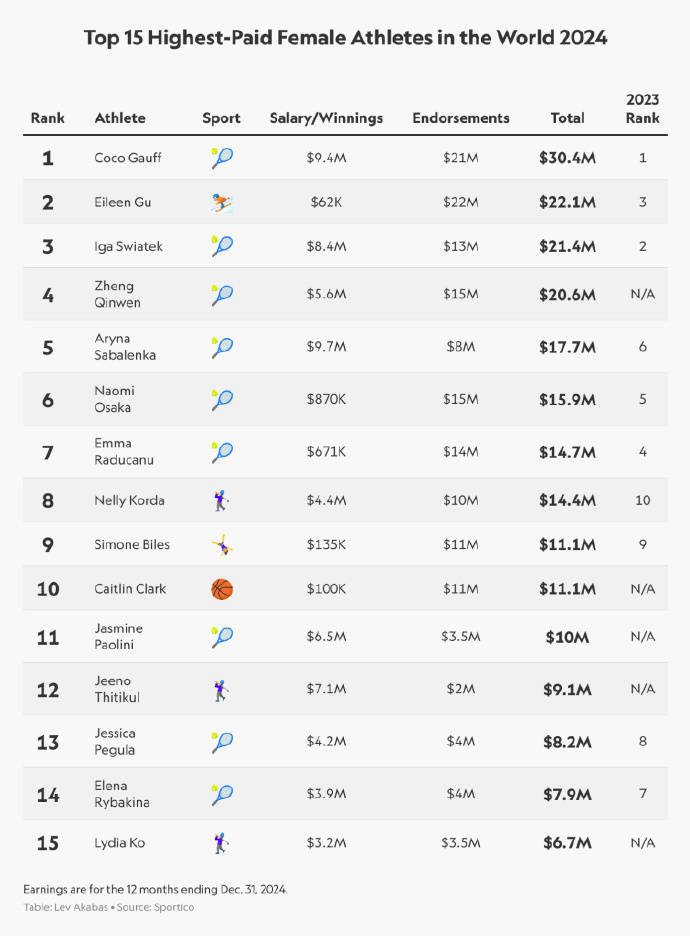Click the basketball icon for Caitlin Clark

(x=222, y=589)
